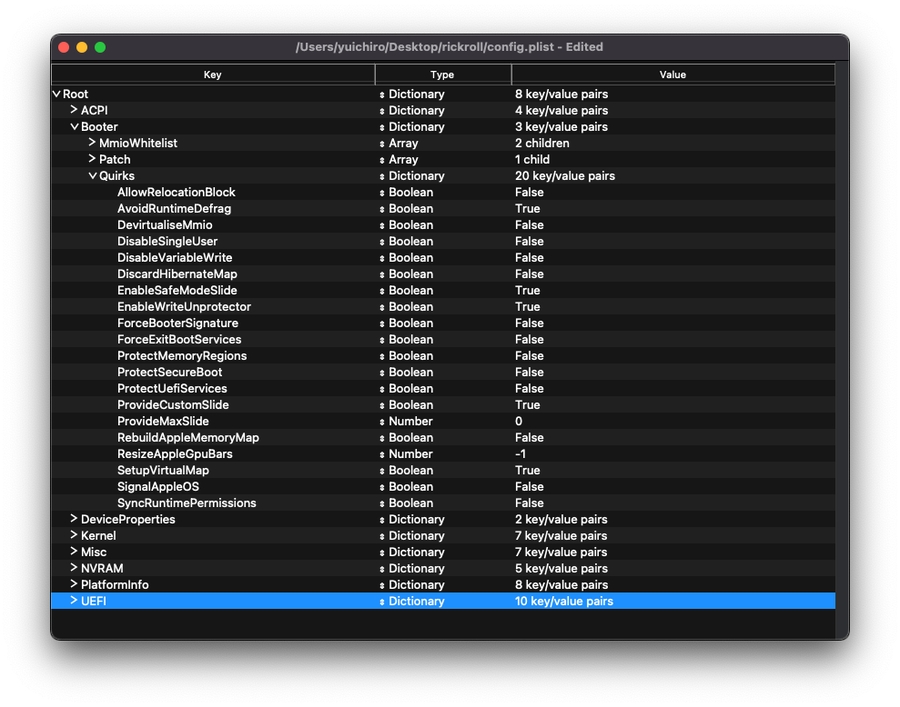Image resolution: width=900 pixels, height=707 pixels.
Task: Collapse the Quirks dictionary
Action: pos(92,176)
